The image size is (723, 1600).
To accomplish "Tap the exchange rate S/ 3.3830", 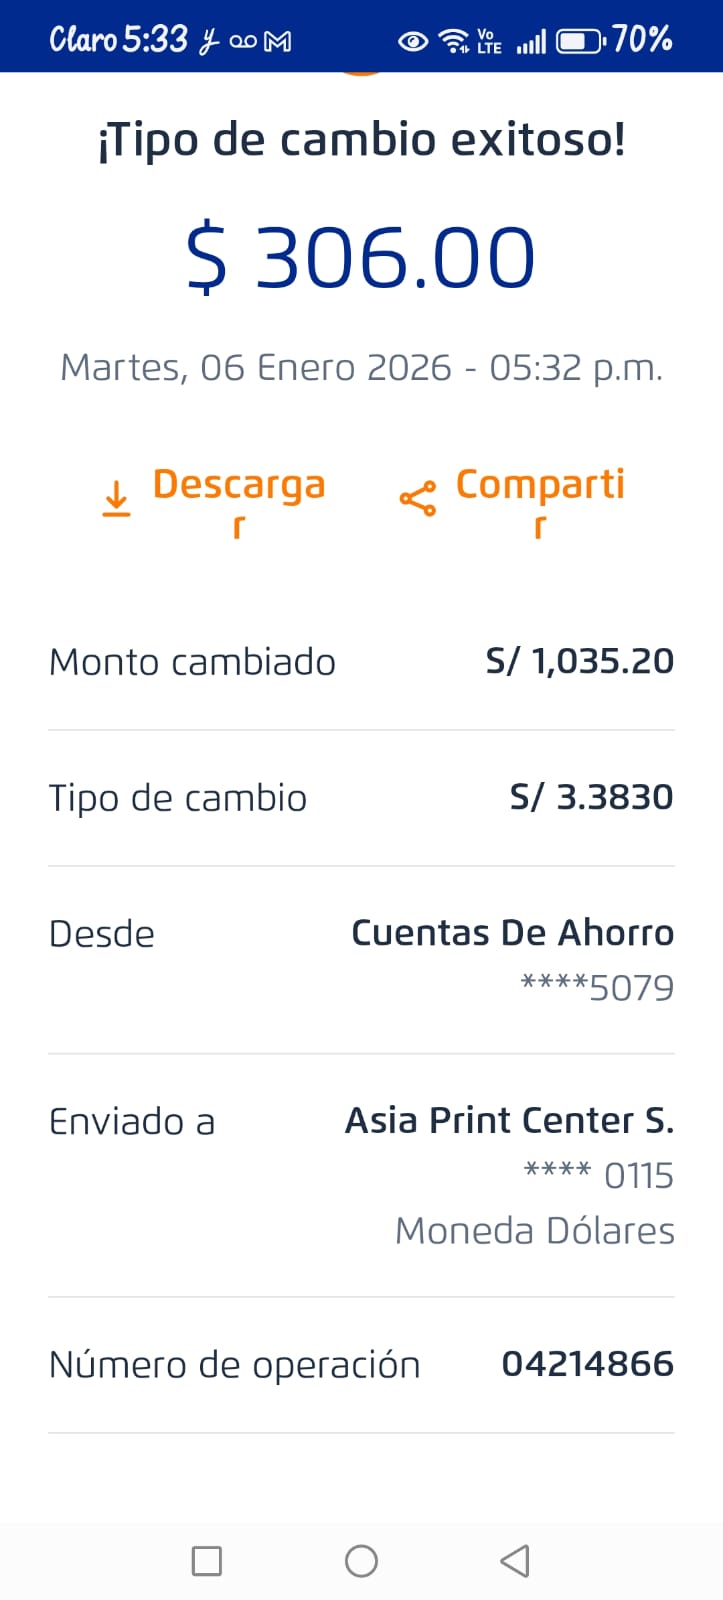I will click(591, 797).
